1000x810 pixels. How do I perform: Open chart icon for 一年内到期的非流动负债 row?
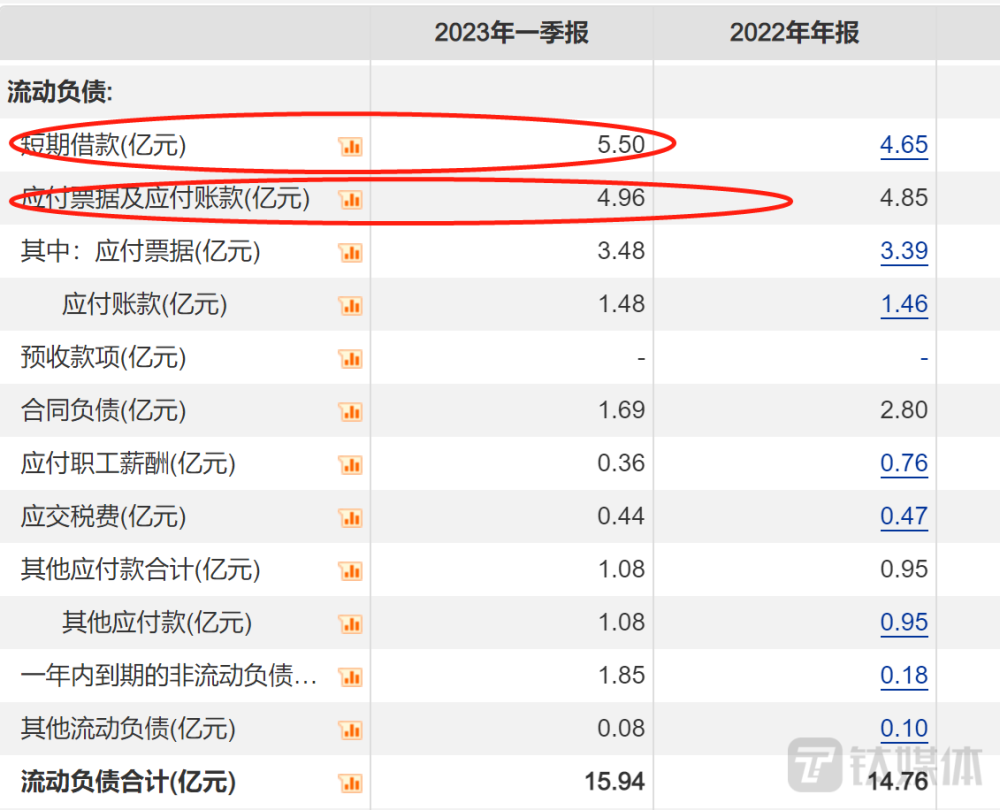(351, 676)
